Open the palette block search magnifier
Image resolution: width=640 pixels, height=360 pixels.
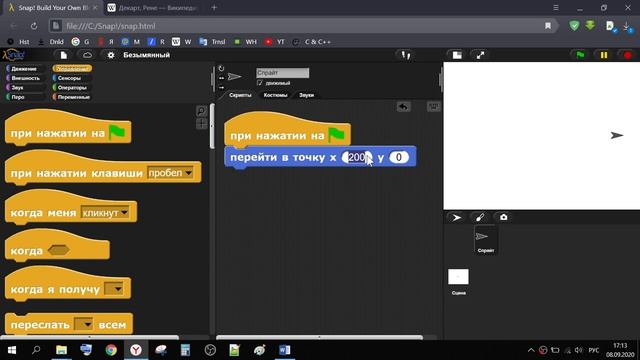[x=202, y=111]
